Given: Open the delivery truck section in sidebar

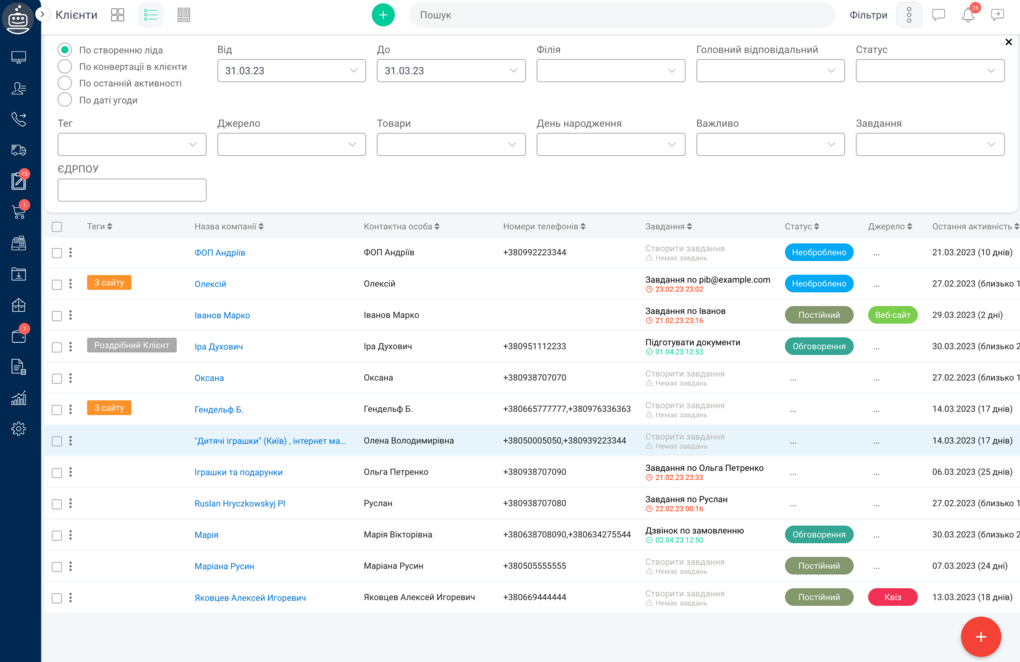Looking at the screenshot, I should click(18, 150).
